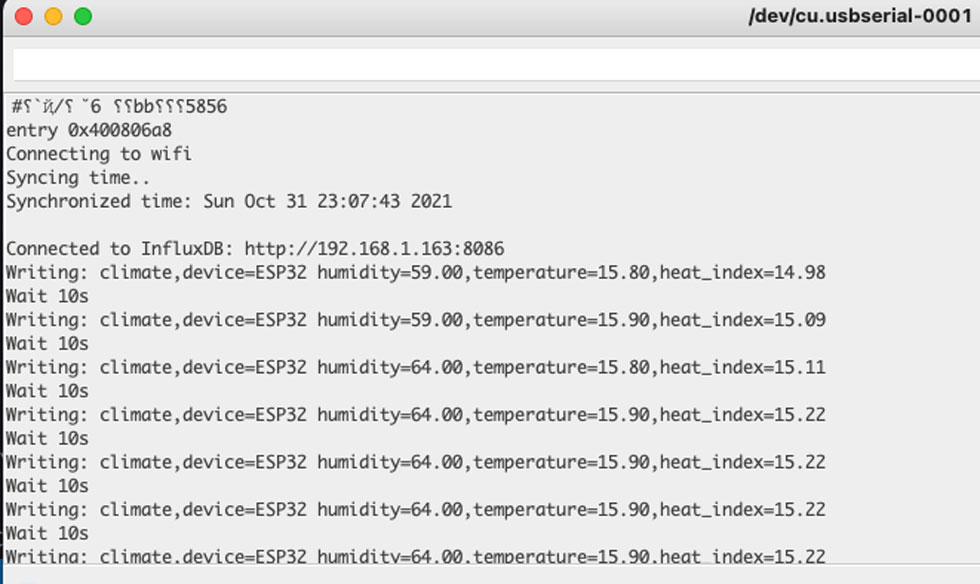Click Wait 10s below the heat_index=14.98 line
Image resolution: width=980 pixels, height=584 pixels.
pyautogui.click(x=48, y=296)
